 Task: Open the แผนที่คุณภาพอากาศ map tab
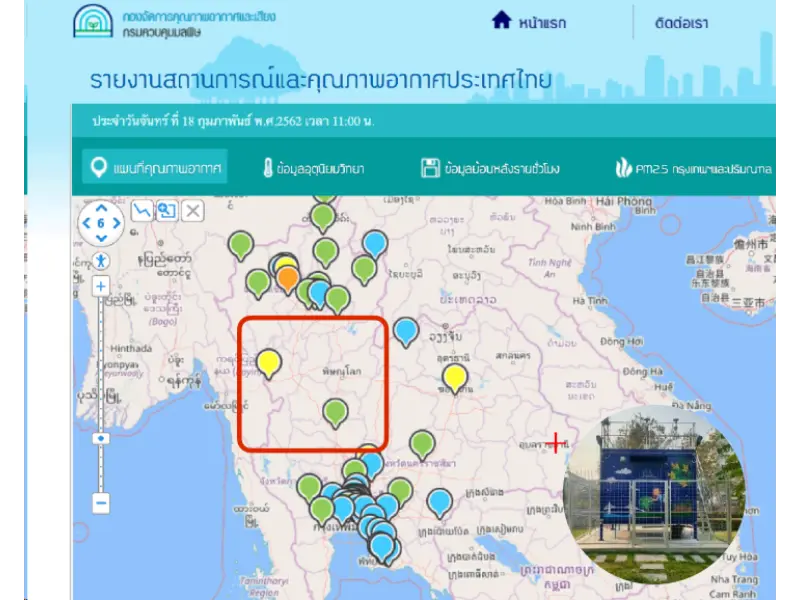click(155, 167)
